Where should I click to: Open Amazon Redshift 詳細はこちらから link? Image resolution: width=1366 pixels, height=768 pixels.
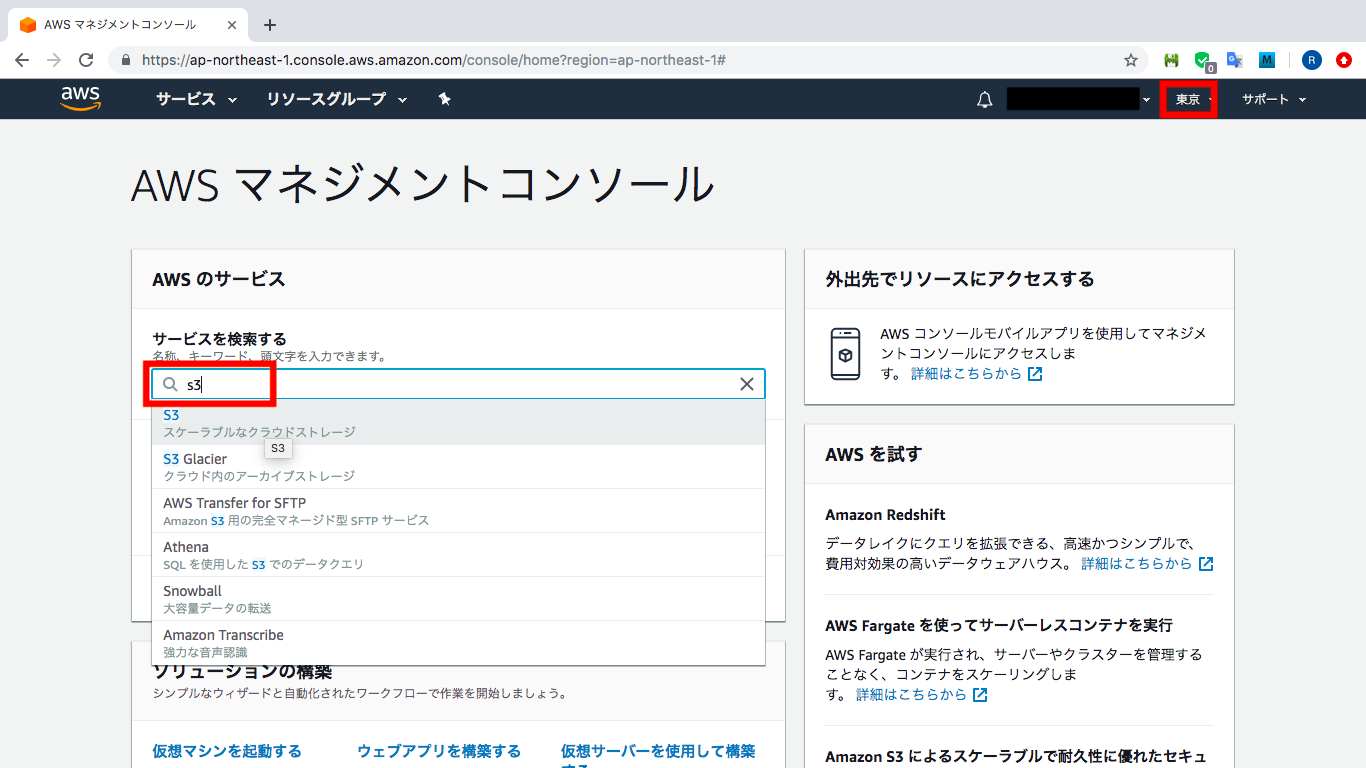point(1147,563)
